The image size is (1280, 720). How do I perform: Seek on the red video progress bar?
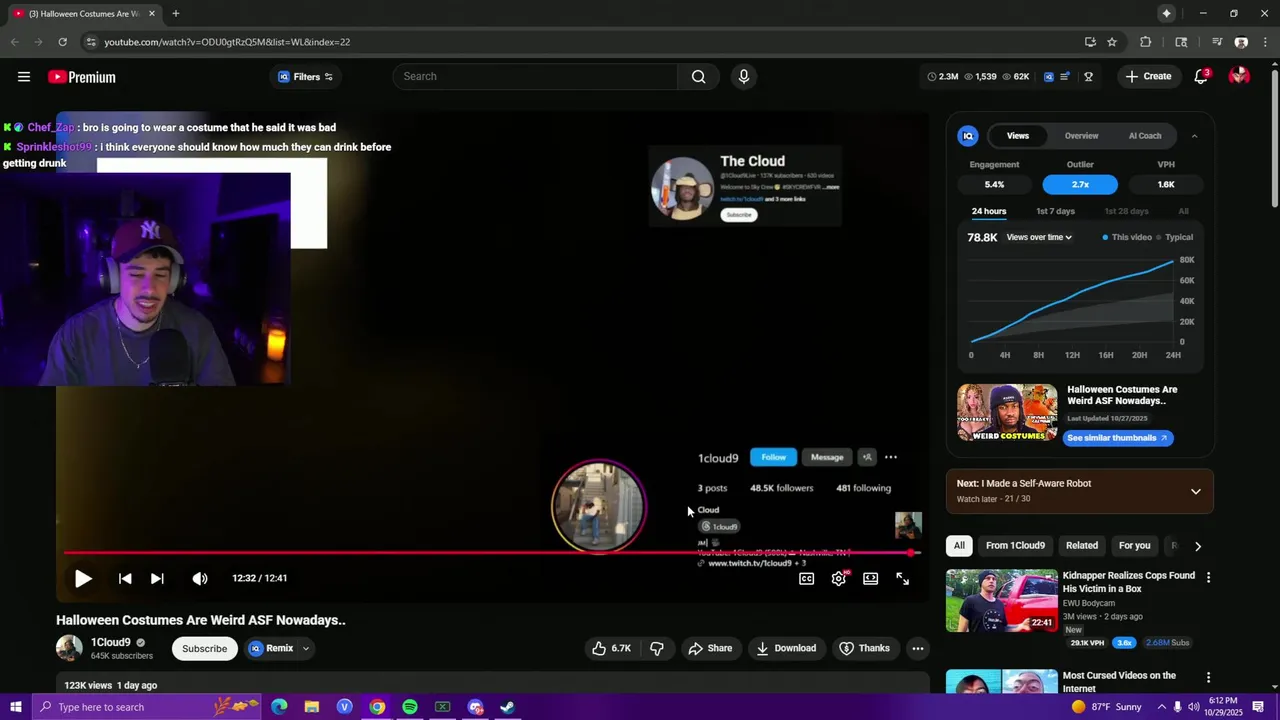tap(490, 552)
